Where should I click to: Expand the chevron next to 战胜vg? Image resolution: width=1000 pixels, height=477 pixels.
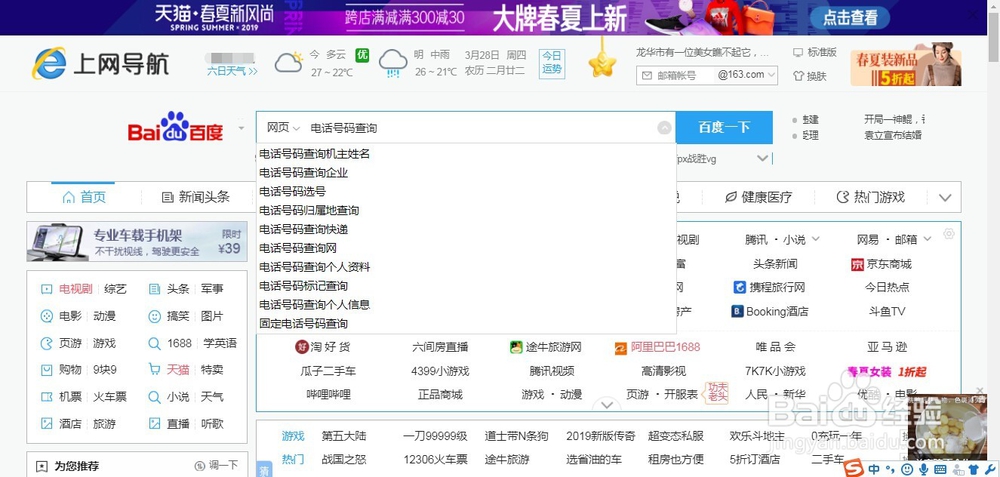(x=762, y=158)
